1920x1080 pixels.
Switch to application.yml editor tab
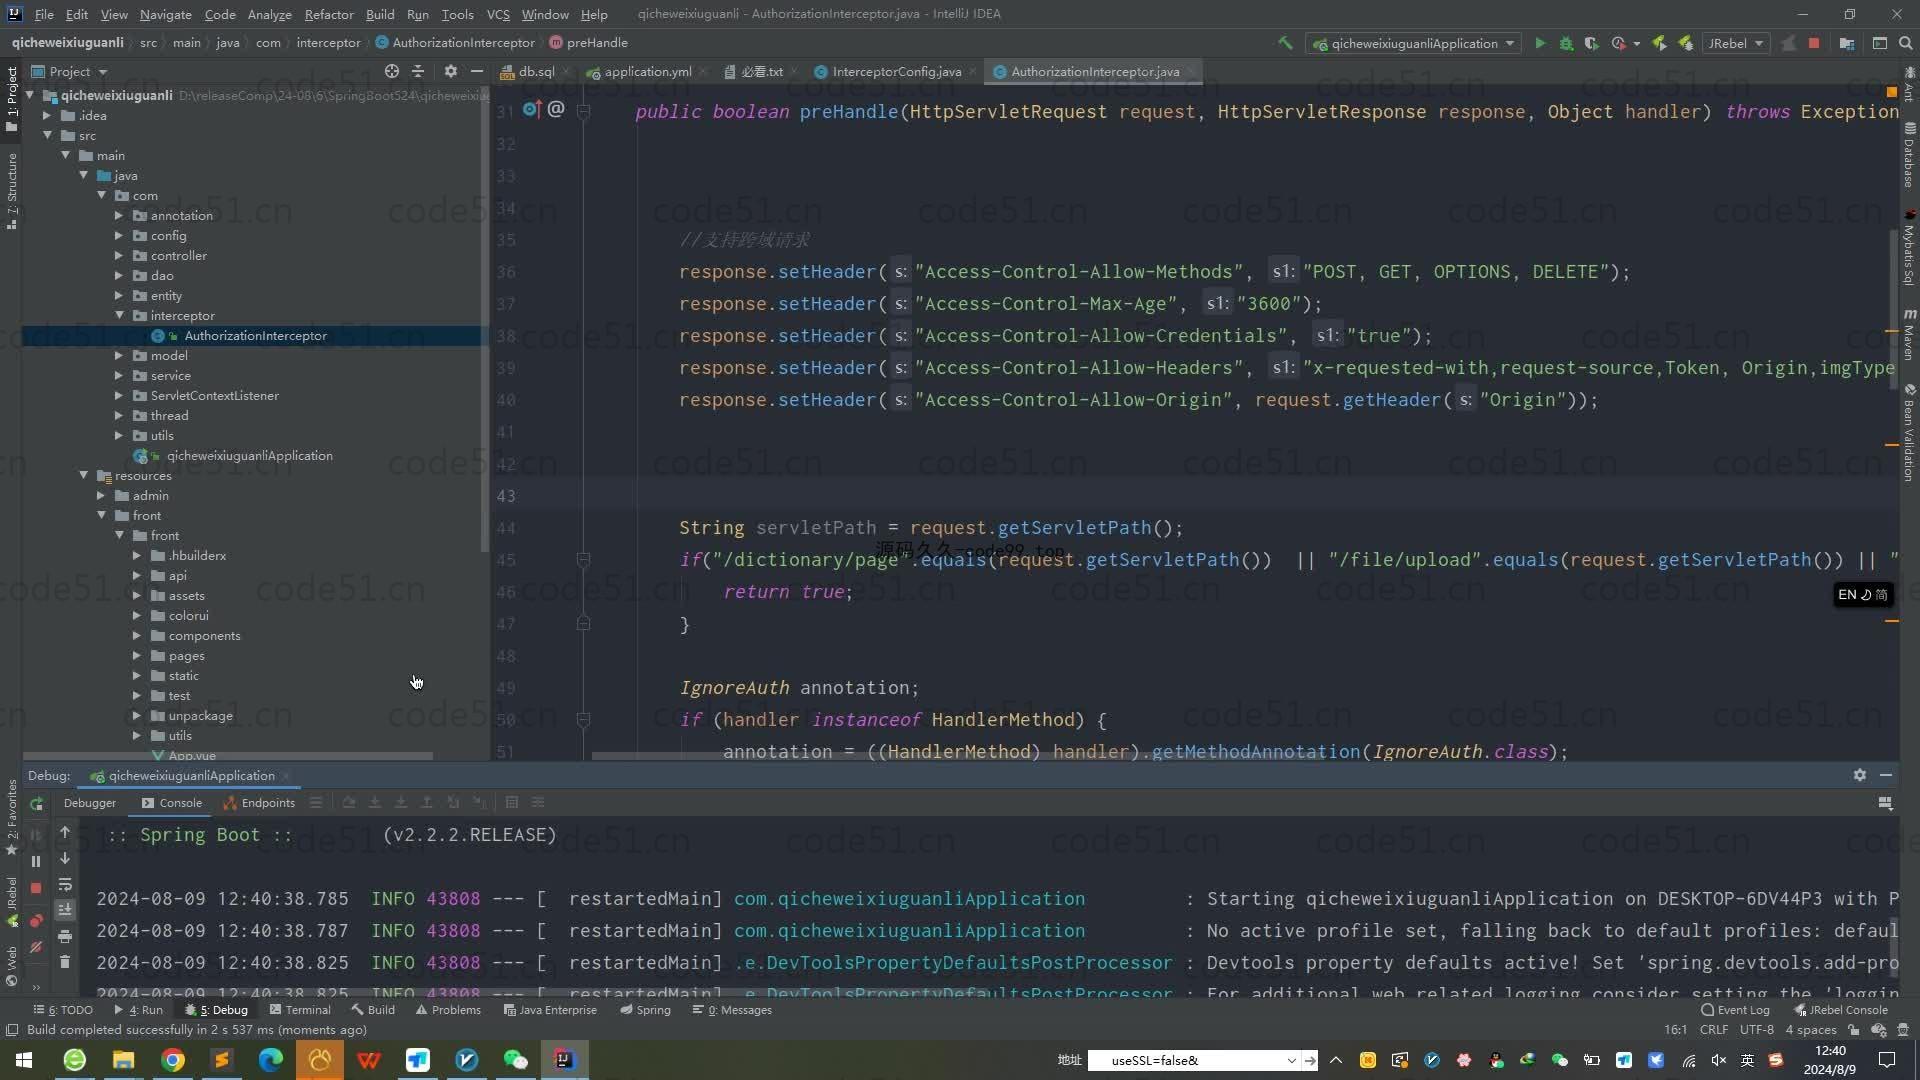point(647,71)
